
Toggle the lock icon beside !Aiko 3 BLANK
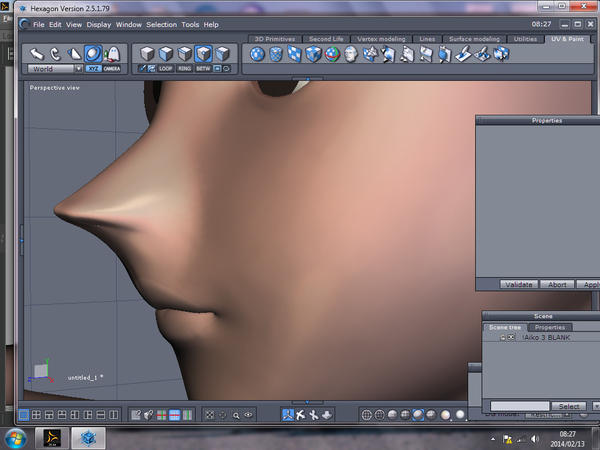click(x=503, y=338)
